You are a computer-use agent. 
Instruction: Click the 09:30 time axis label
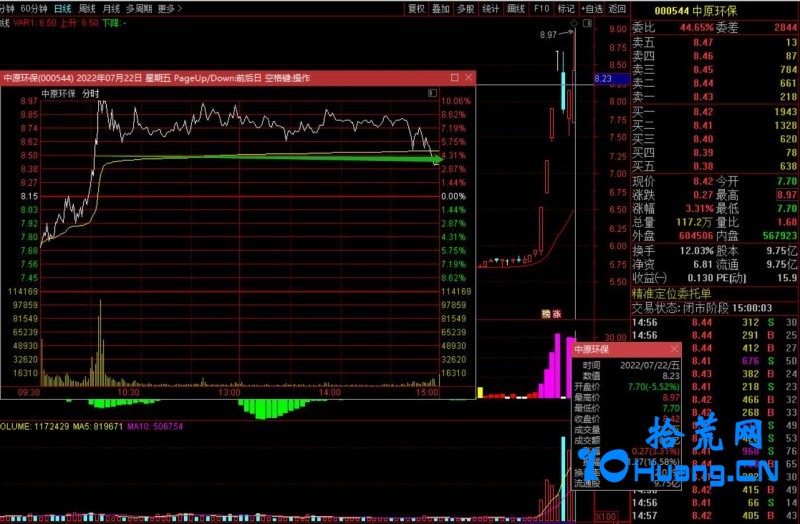29,392
